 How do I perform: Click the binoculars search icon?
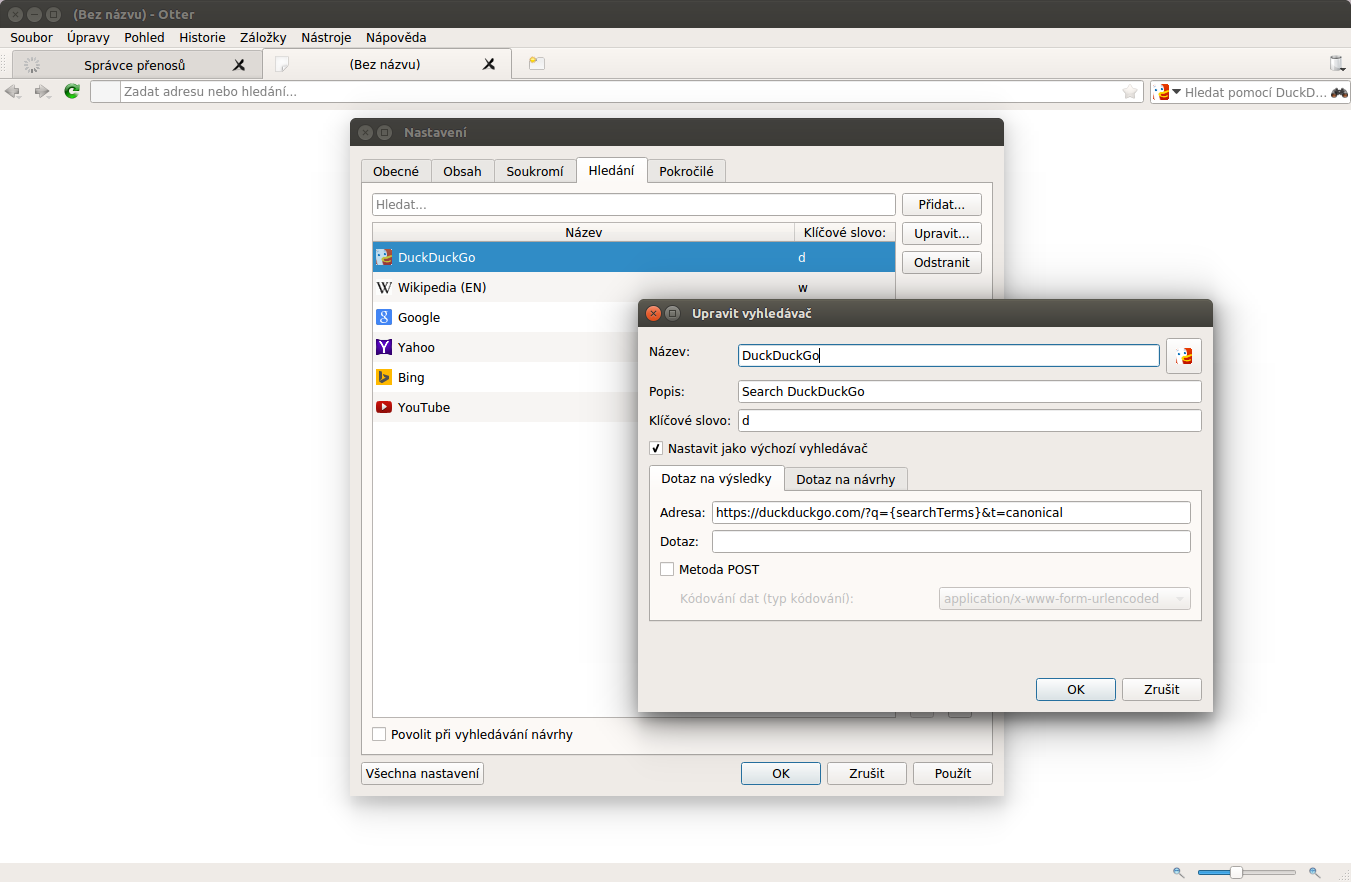click(x=1339, y=92)
